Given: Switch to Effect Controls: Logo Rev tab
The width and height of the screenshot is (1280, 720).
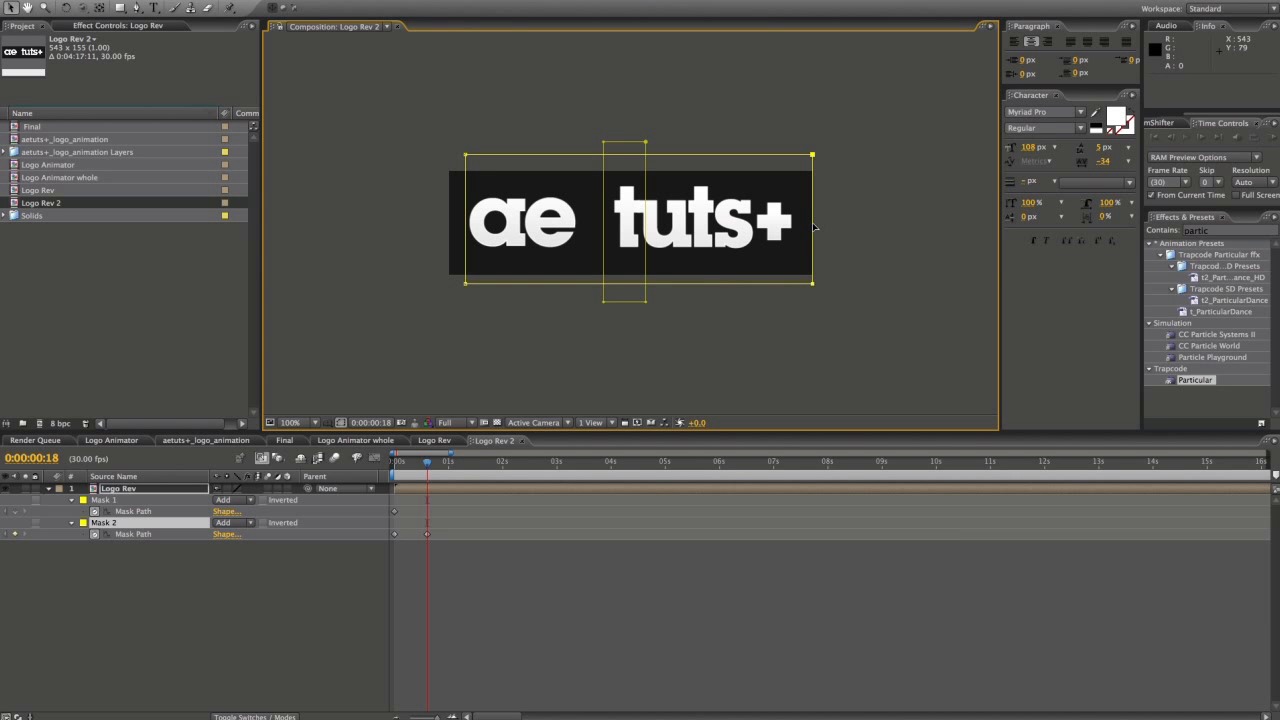Looking at the screenshot, I should 118,26.
